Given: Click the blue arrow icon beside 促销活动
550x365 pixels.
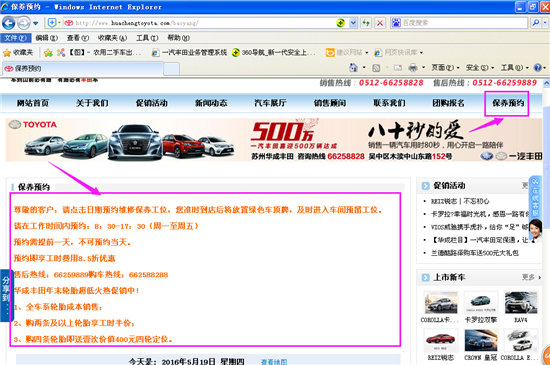Looking at the screenshot, I should [x=425, y=186].
